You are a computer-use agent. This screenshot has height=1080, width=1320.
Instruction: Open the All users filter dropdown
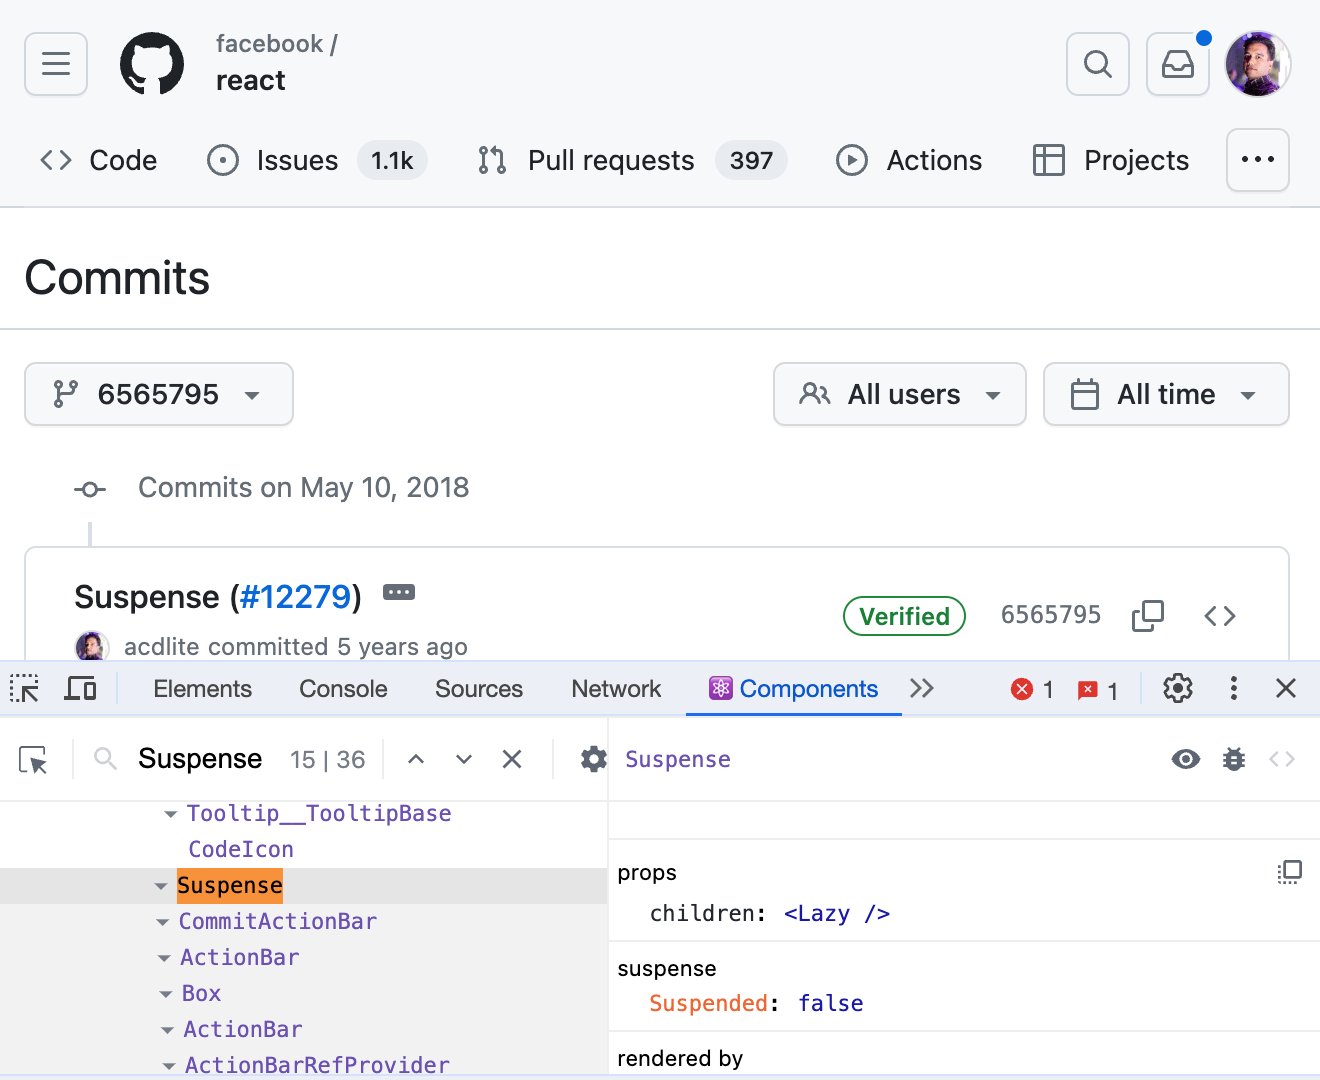tap(900, 394)
